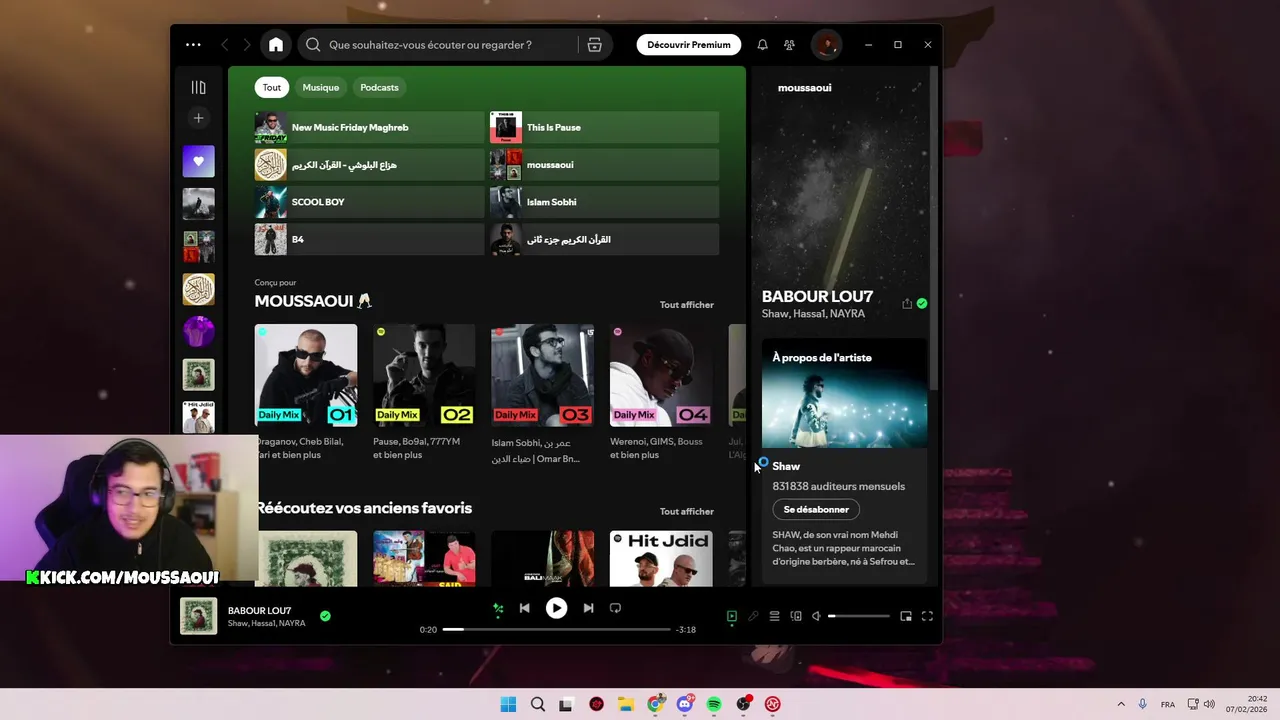Viewport: 1280px width, 720px height.
Task: Skip to the next track
Action: (588, 608)
